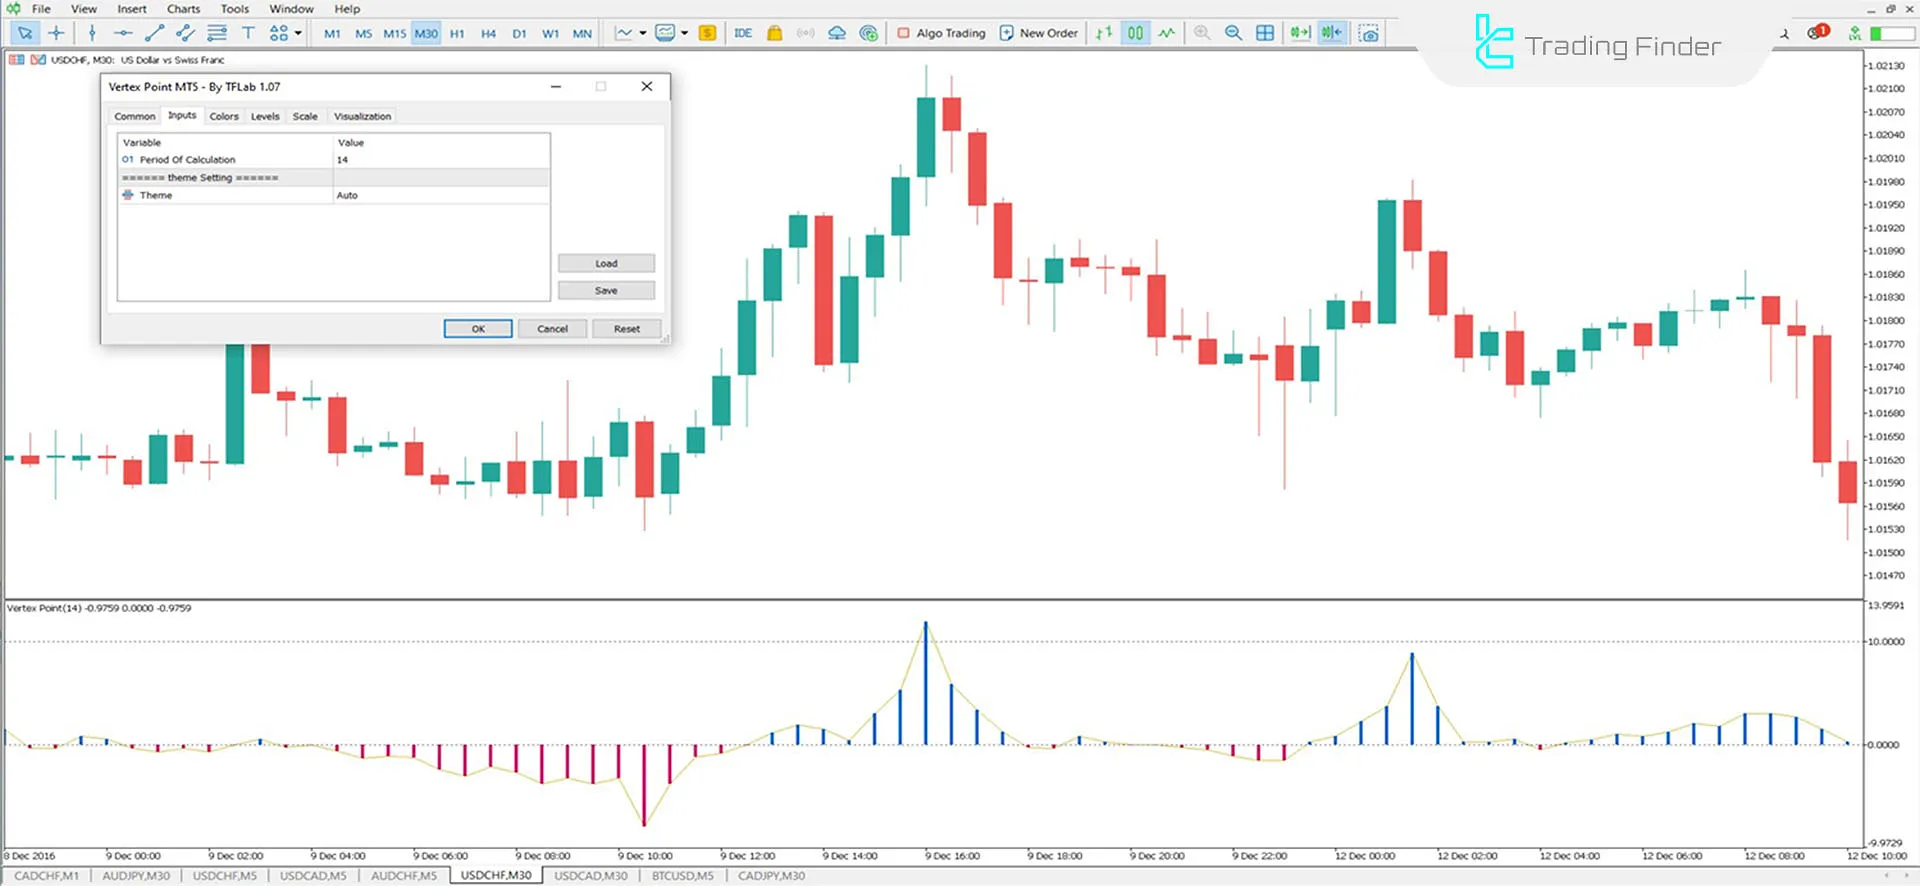Click the Reset button in dialog
This screenshot has height=886, width=1920.
point(626,329)
